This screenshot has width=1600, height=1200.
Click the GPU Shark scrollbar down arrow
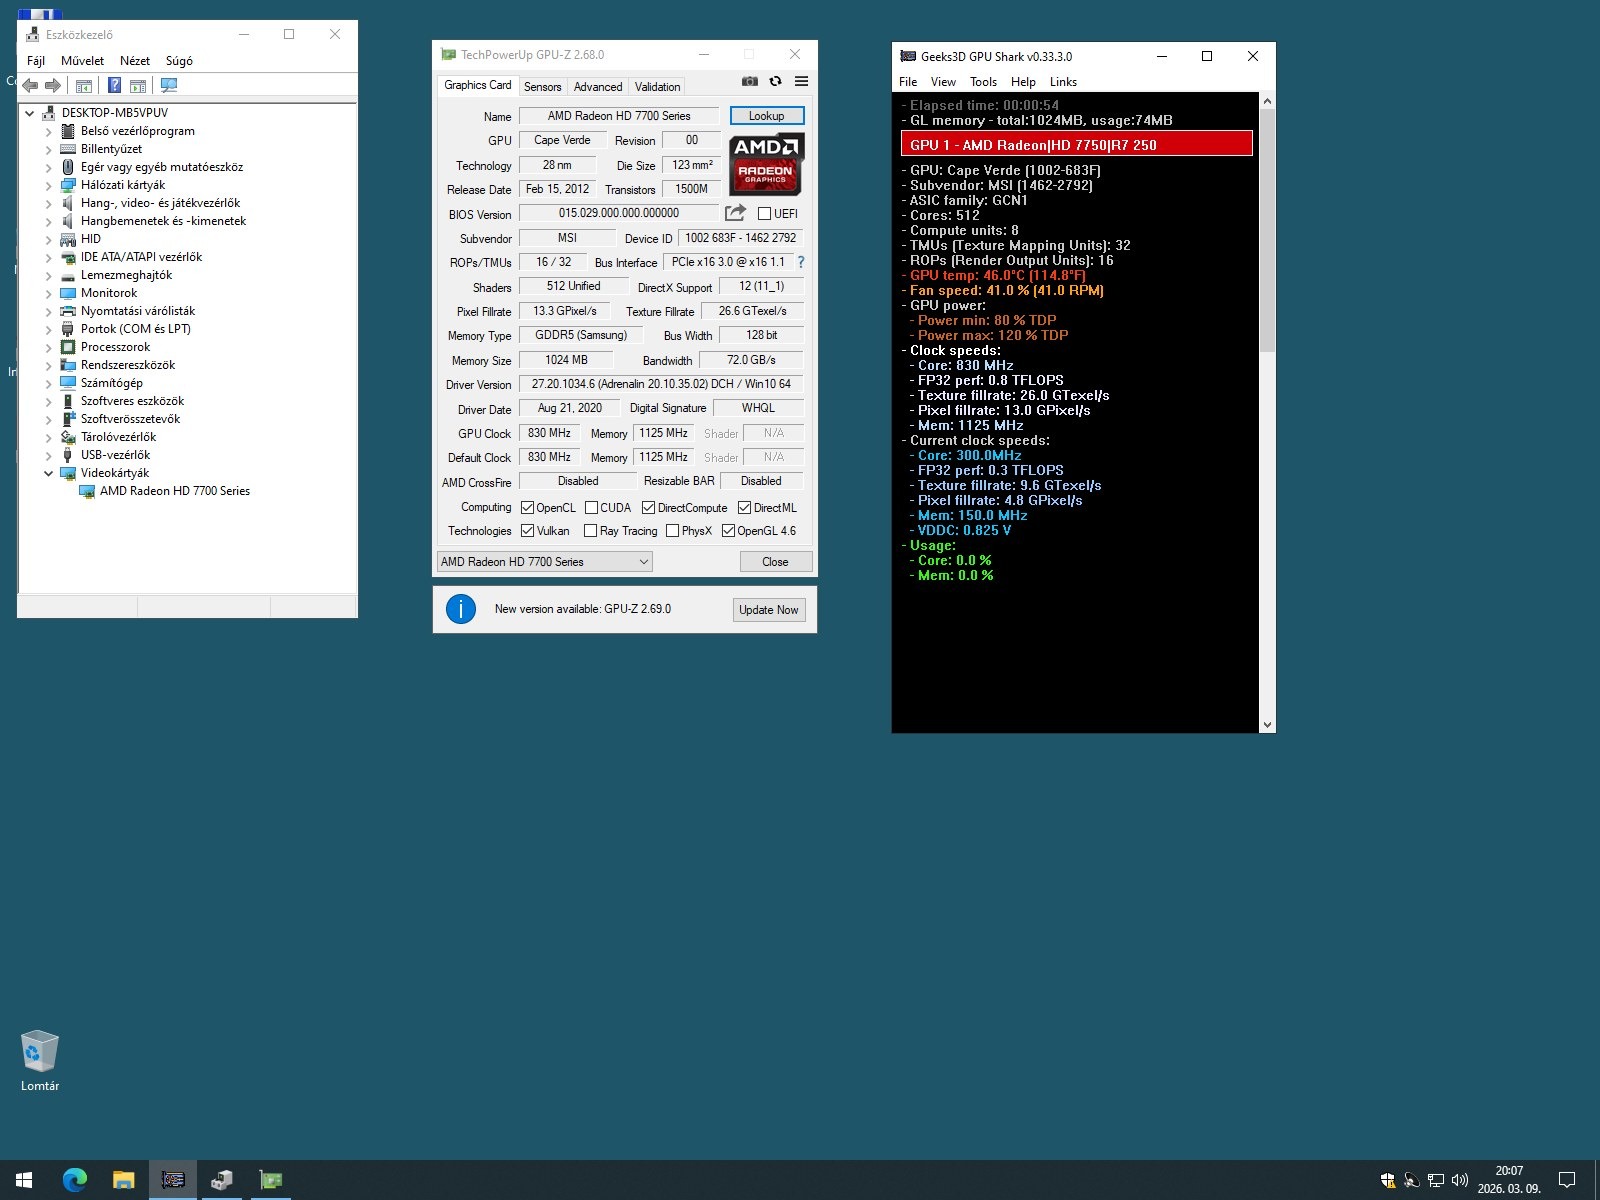point(1267,725)
